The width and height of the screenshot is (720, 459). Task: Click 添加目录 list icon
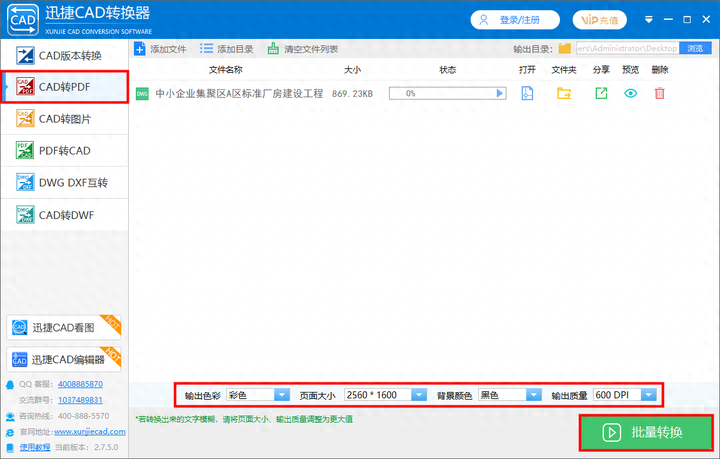[x=206, y=49]
